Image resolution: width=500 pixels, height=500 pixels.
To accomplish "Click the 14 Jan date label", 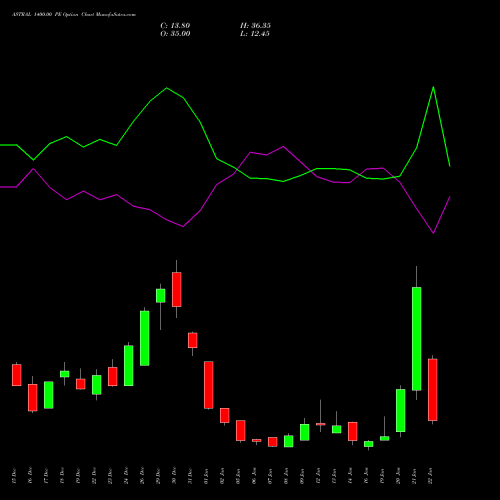I will coord(350,476).
